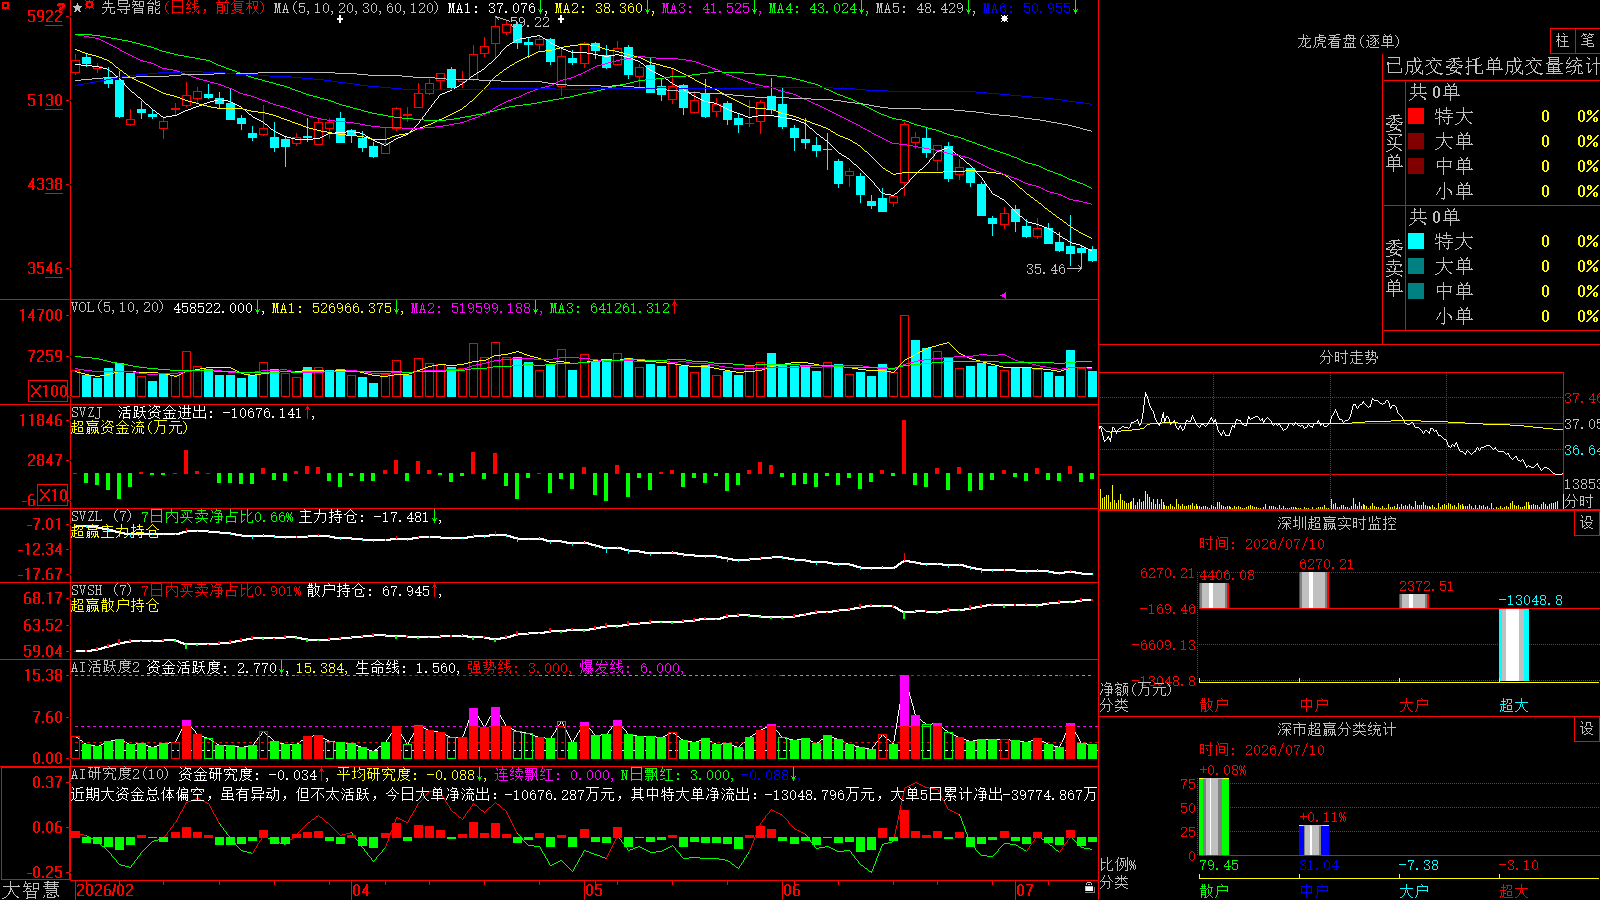Click the dark red 大单 buy-order swatch
This screenshot has width=1600, height=900.
(x=1416, y=141)
